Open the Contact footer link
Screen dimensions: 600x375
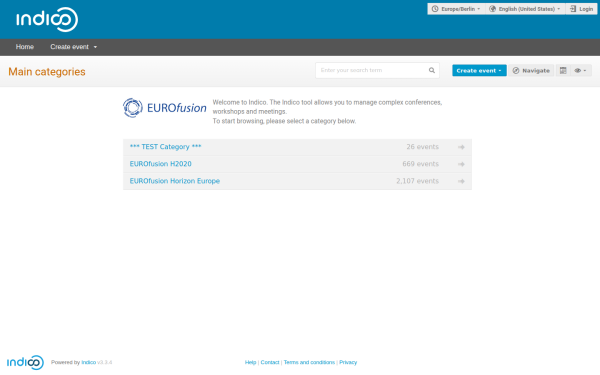(x=270, y=362)
